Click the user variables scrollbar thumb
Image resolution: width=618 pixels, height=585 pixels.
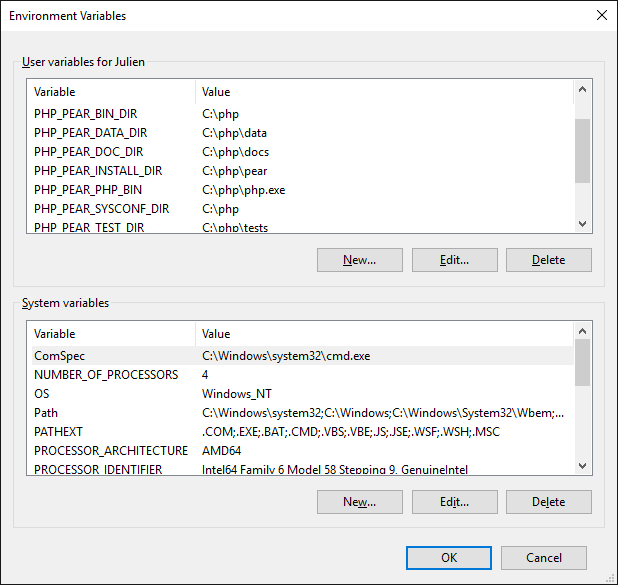click(x=582, y=151)
